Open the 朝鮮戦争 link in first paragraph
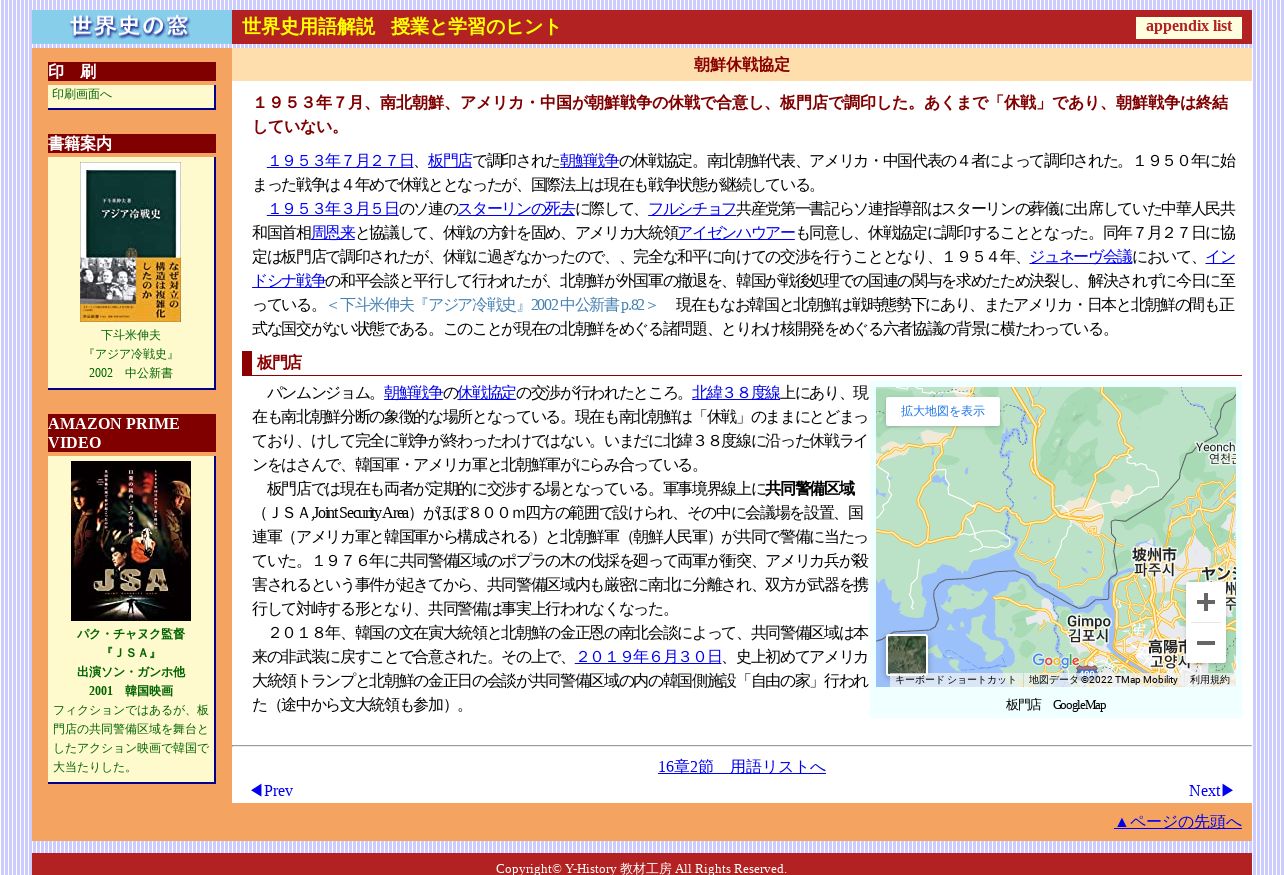 pos(589,161)
